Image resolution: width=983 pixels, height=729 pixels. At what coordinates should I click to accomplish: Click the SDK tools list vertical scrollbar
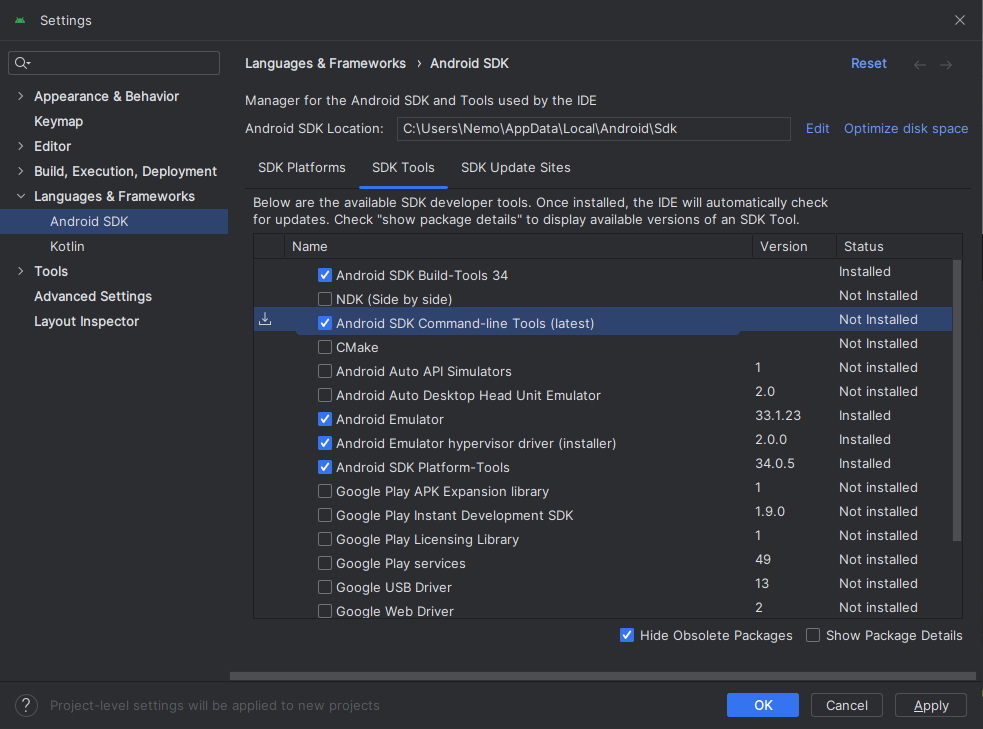click(956, 400)
